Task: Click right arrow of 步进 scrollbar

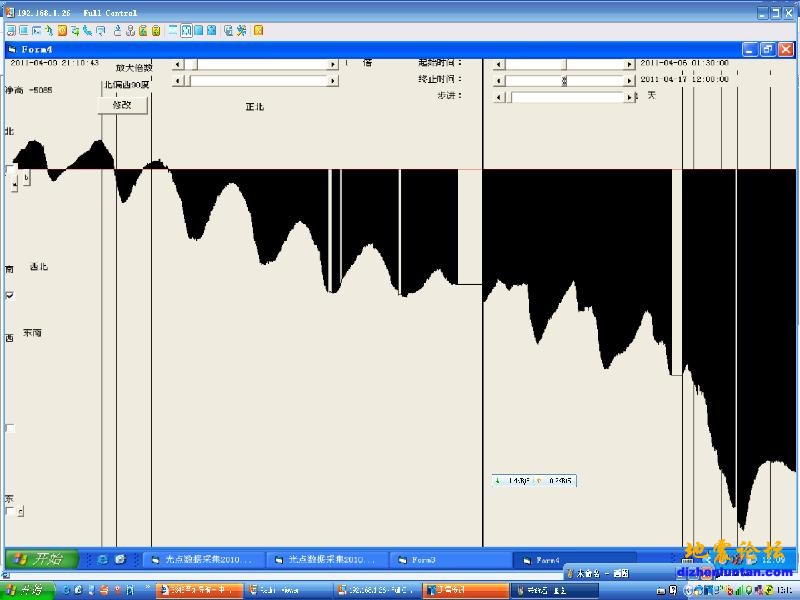Action: (x=629, y=97)
